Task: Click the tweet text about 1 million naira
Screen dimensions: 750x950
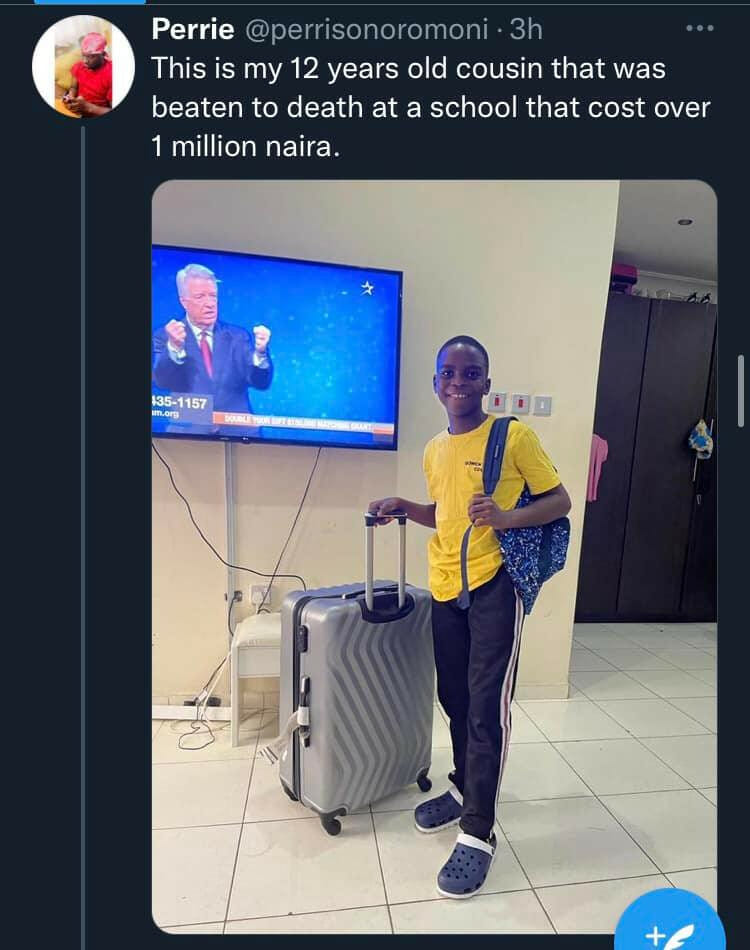Action: tap(430, 107)
